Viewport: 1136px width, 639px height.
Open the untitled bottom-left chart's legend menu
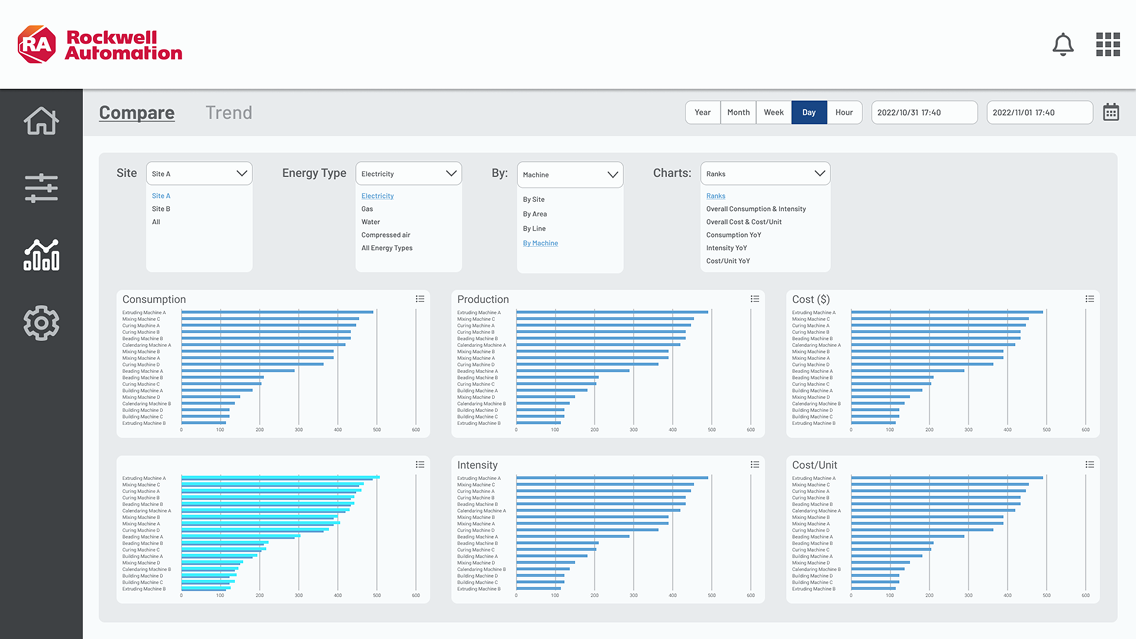point(419,464)
